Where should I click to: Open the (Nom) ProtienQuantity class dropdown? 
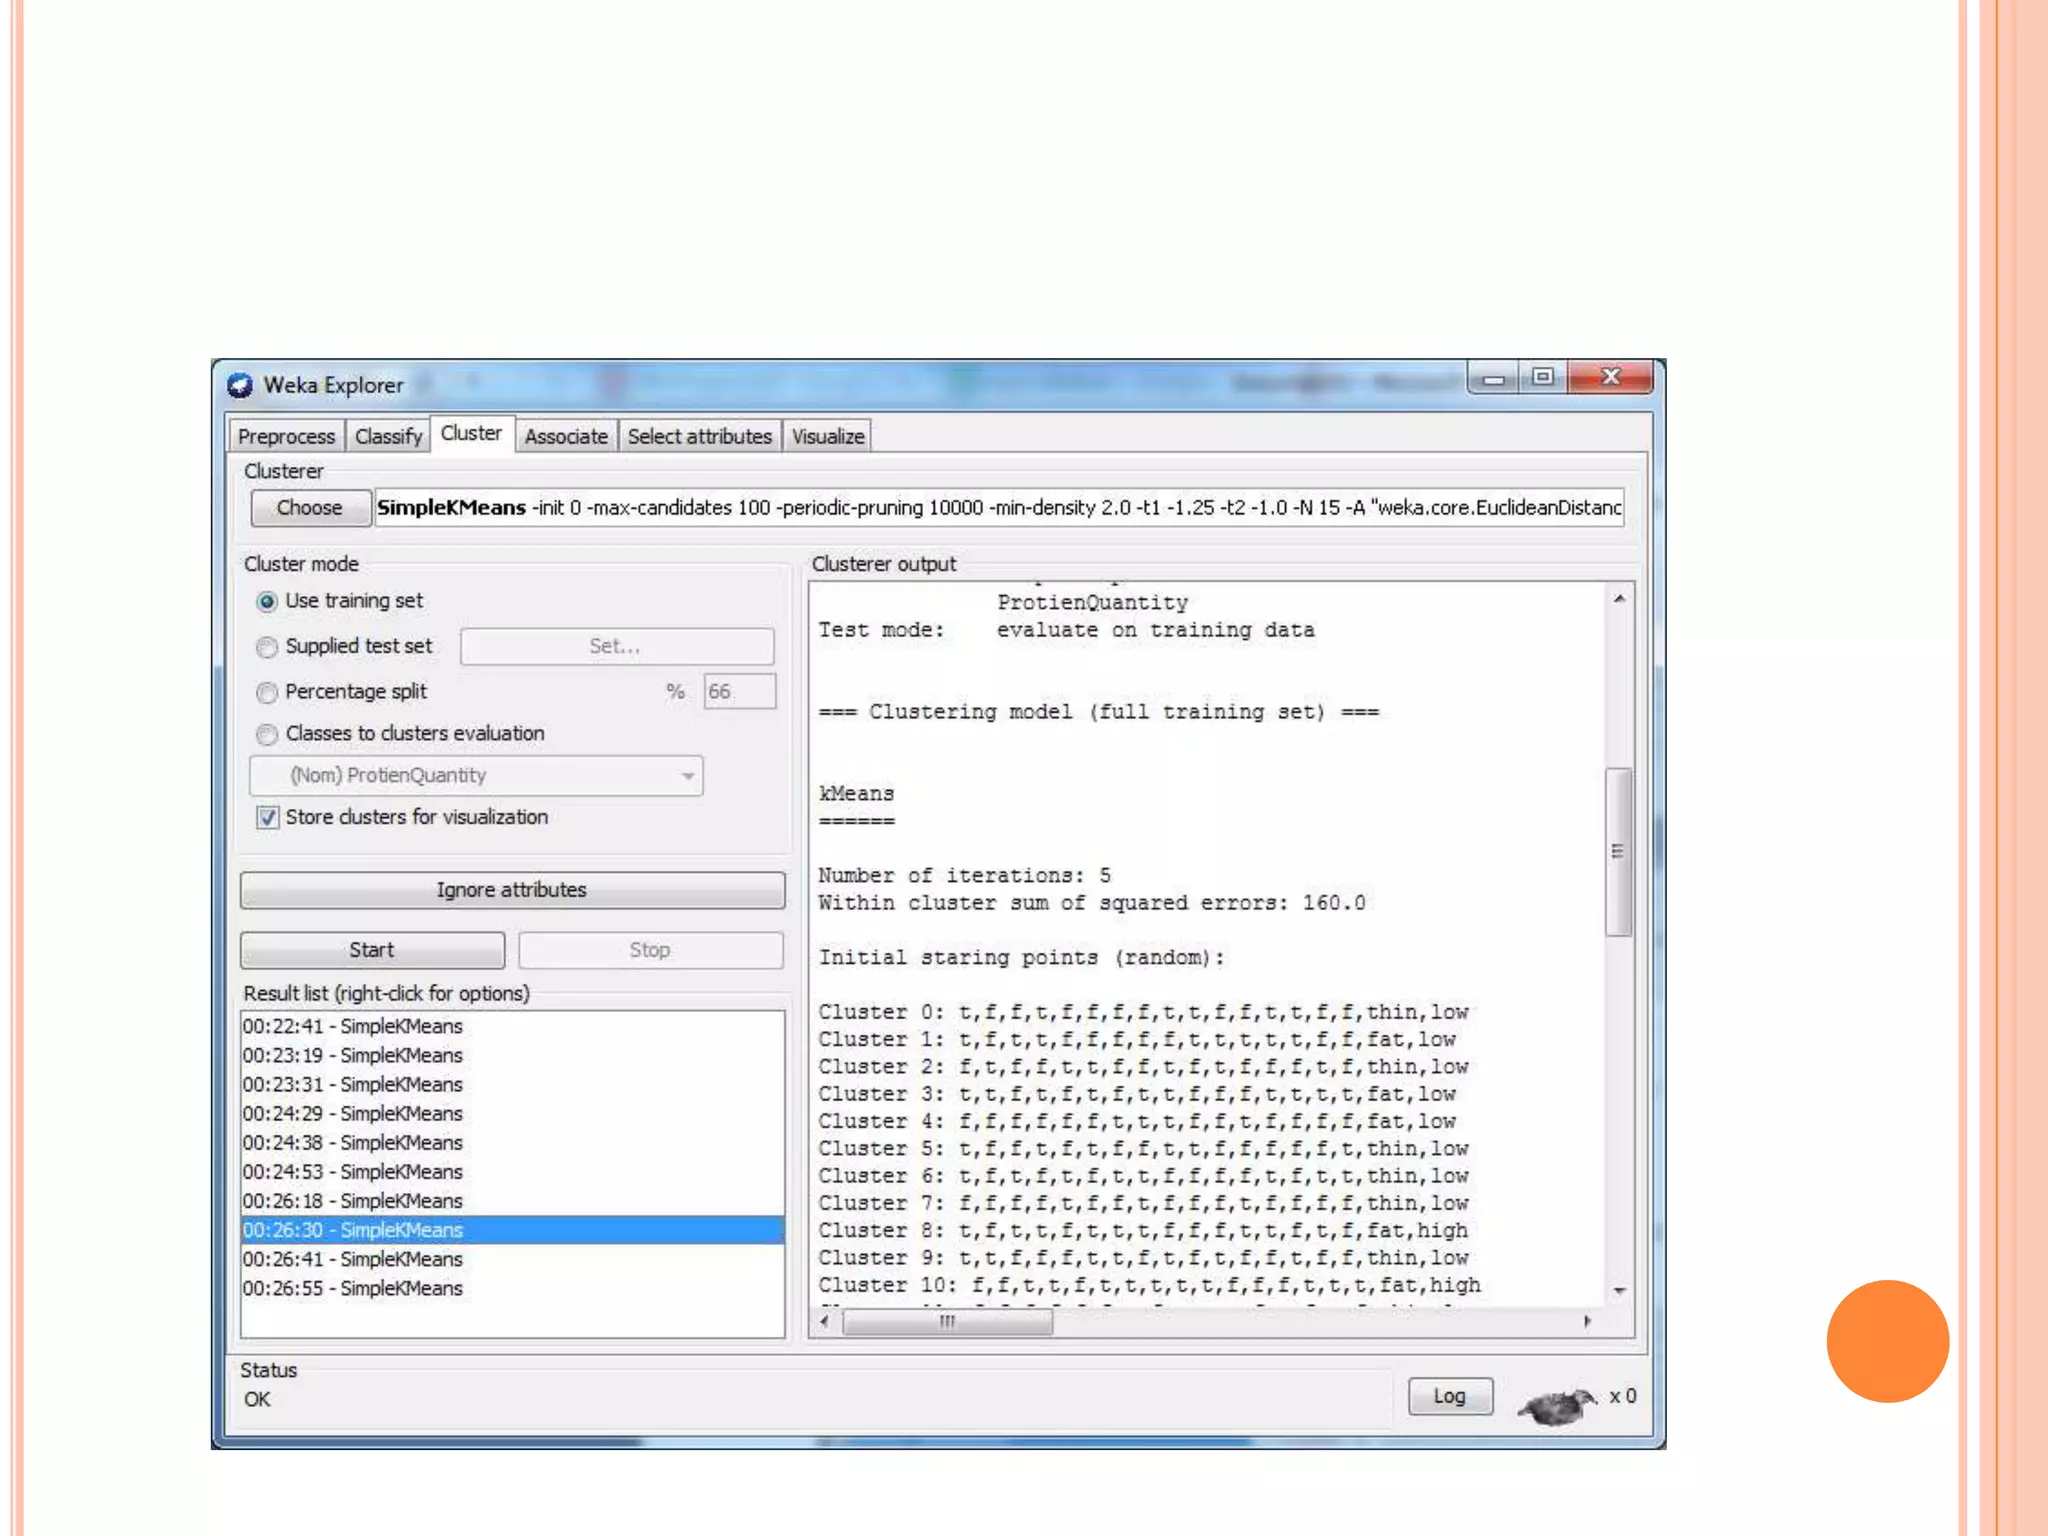477,776
